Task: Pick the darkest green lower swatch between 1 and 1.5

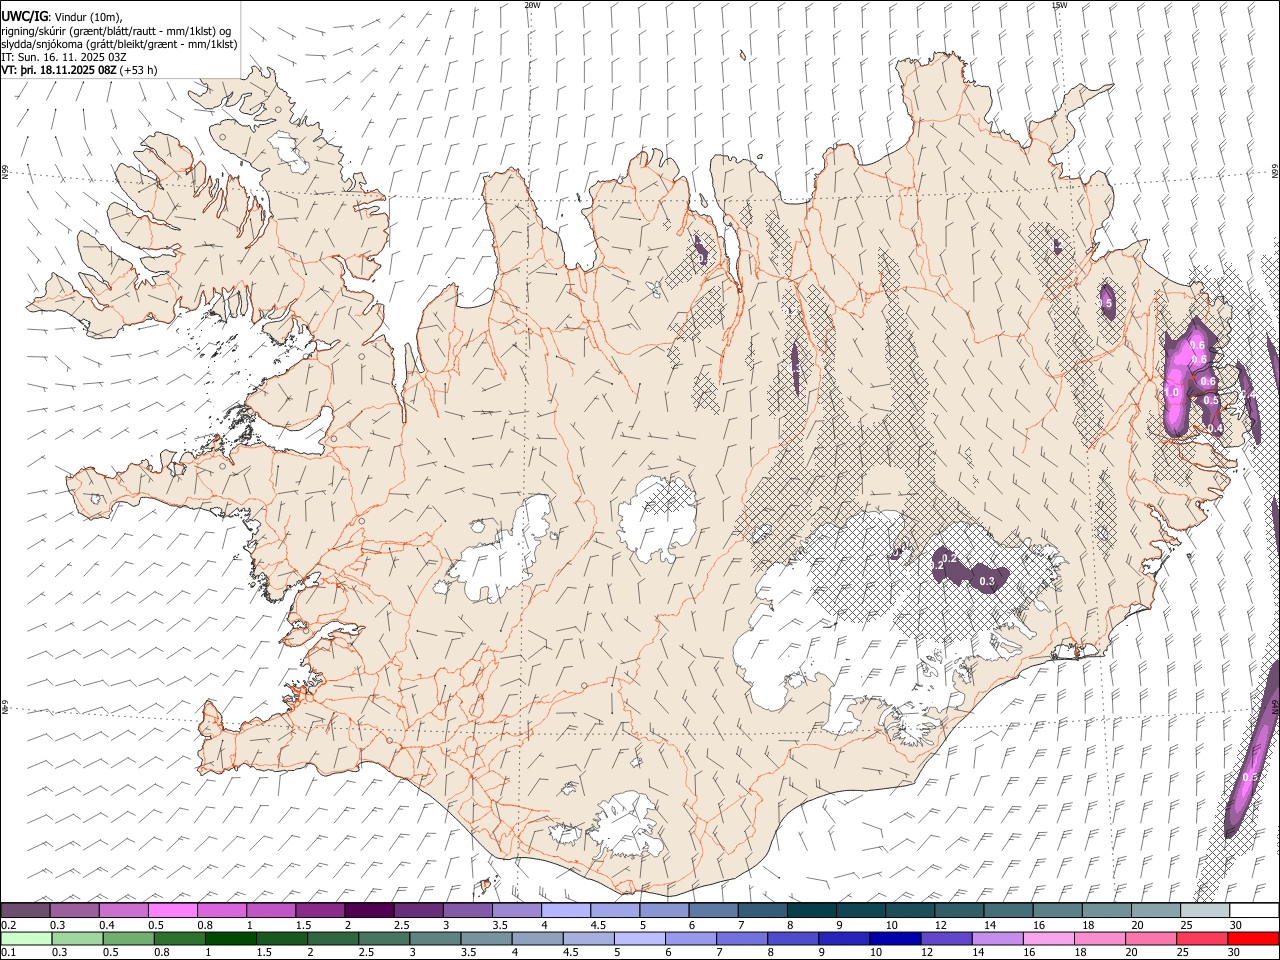Action: (x=231, y=938)
